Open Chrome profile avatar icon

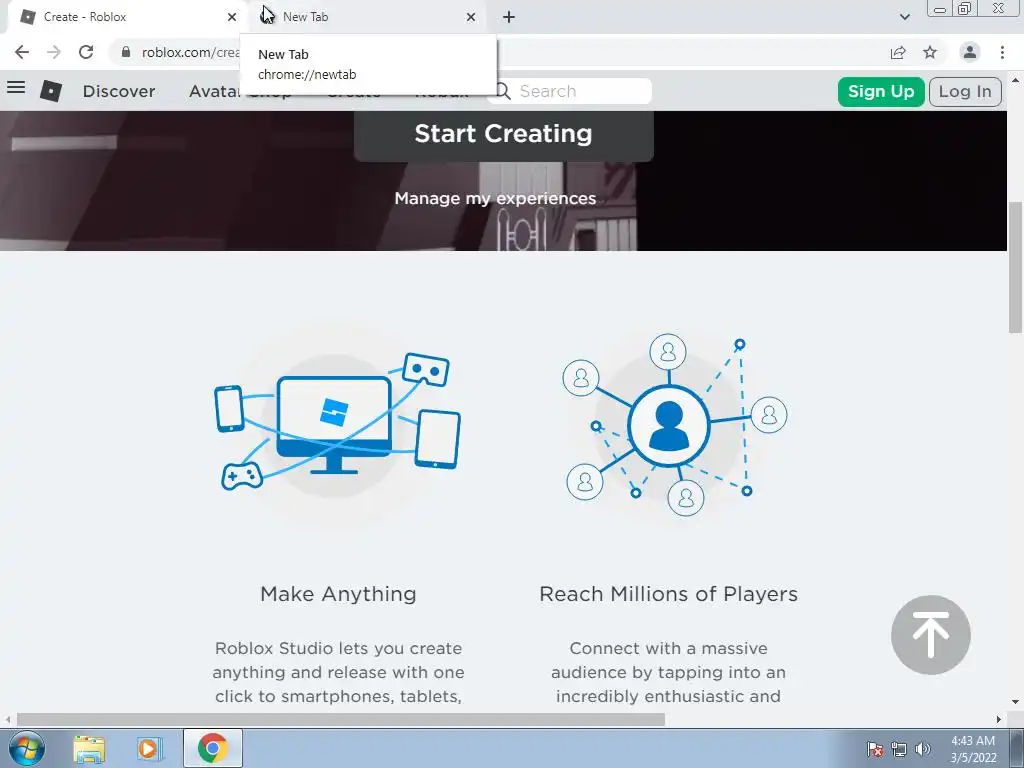click(x=970, y=52)
